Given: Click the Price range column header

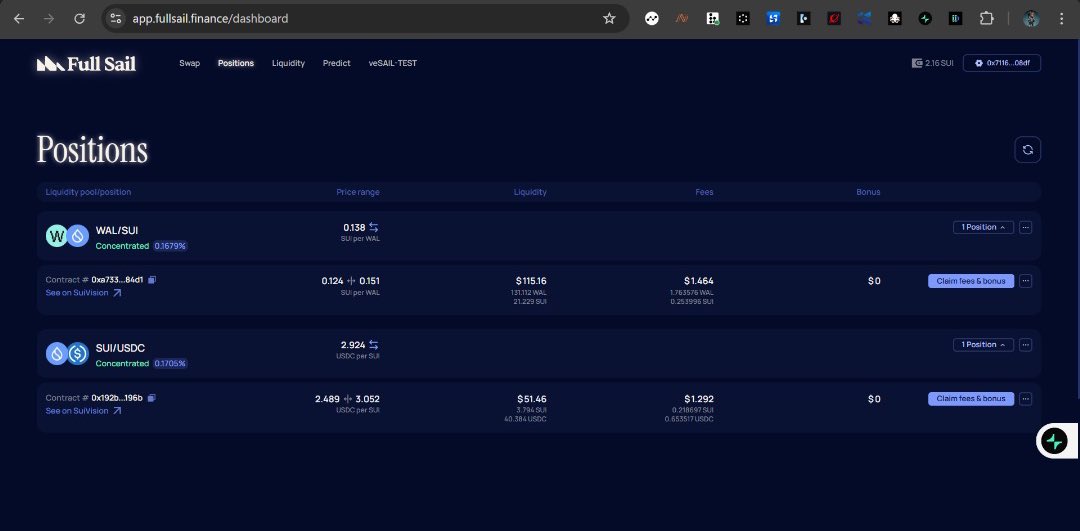Looking at the screenshot, I should [357, 192].
